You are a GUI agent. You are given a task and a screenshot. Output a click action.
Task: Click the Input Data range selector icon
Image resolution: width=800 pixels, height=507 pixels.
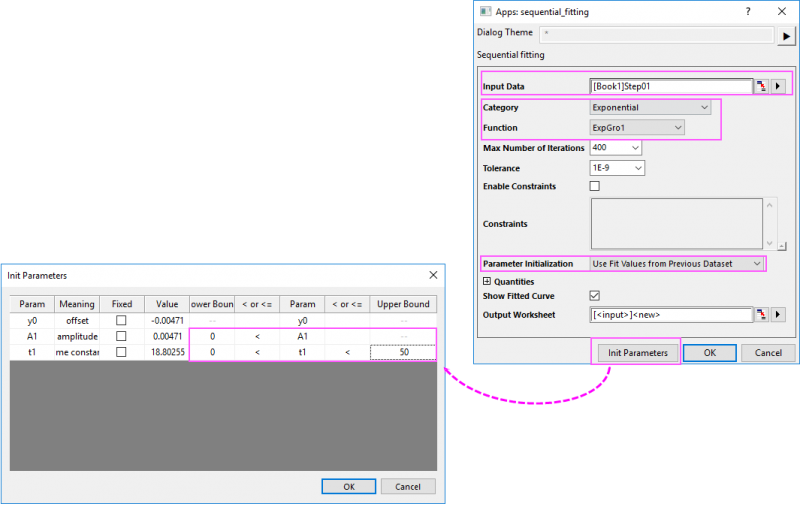[762, 87]
